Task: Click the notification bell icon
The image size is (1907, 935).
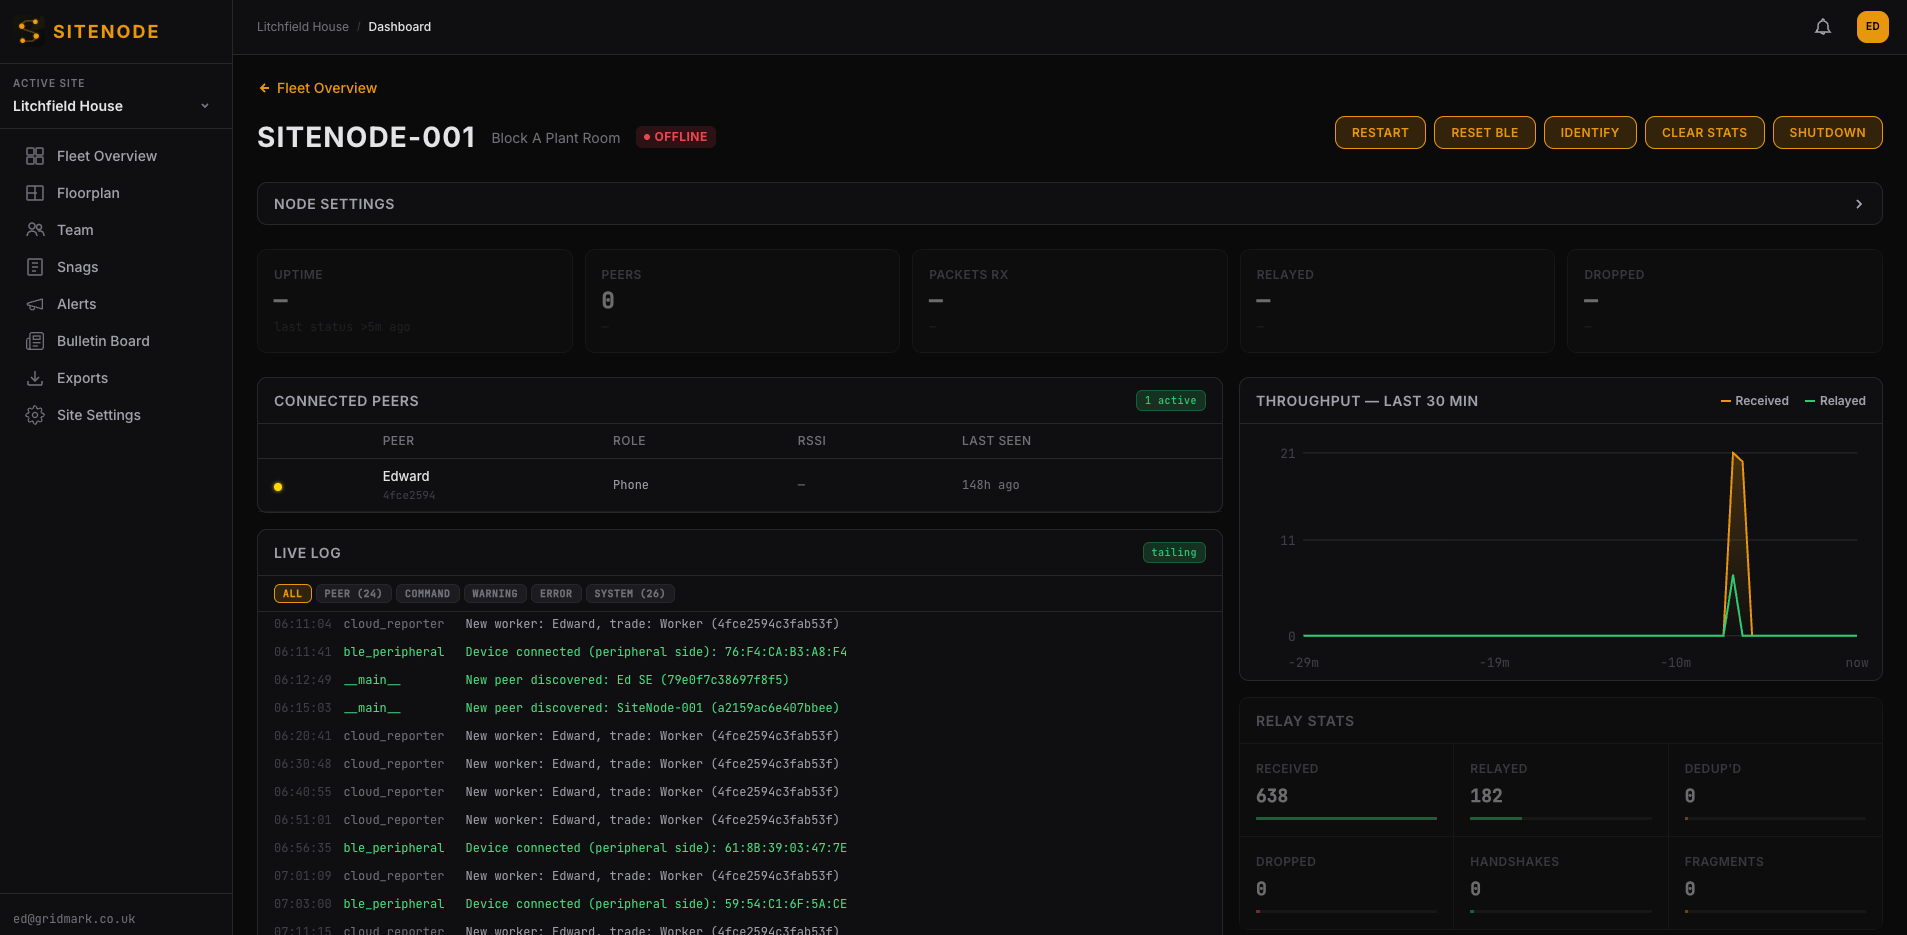Action: pos(1822,27)
